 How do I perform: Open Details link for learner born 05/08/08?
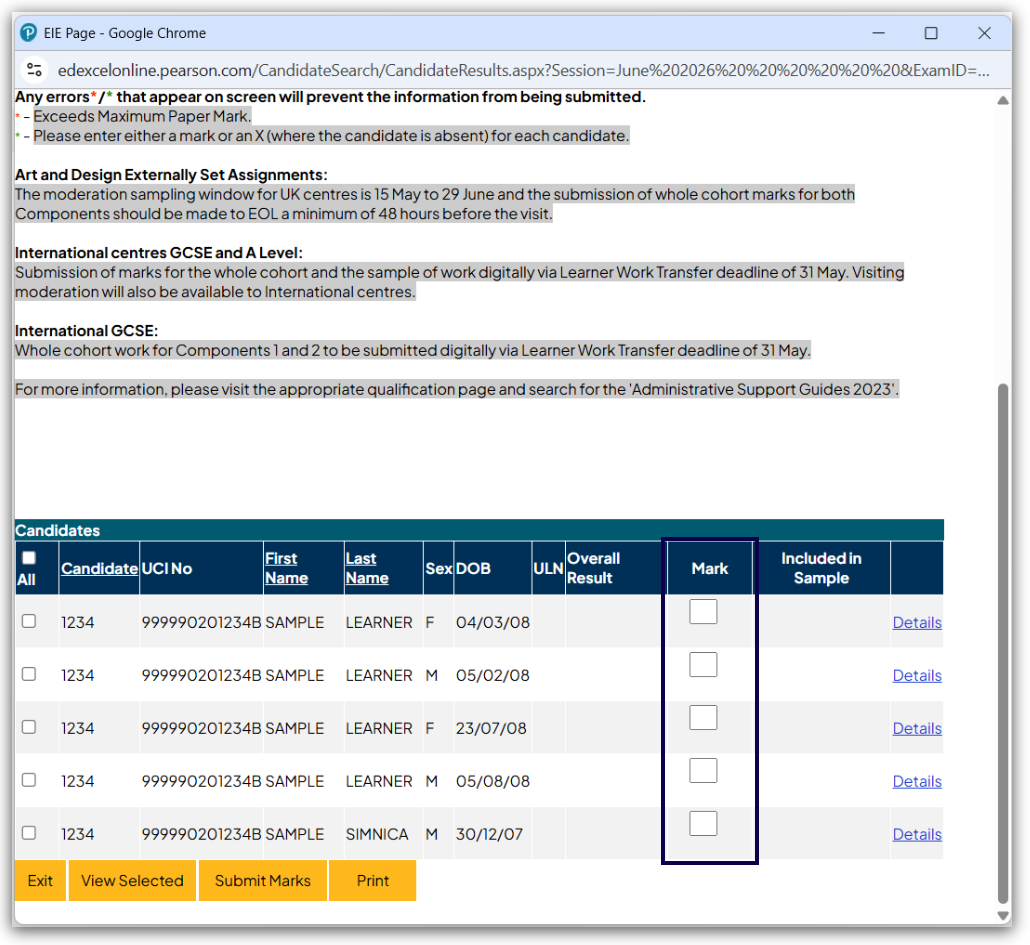tap(916, 781)
